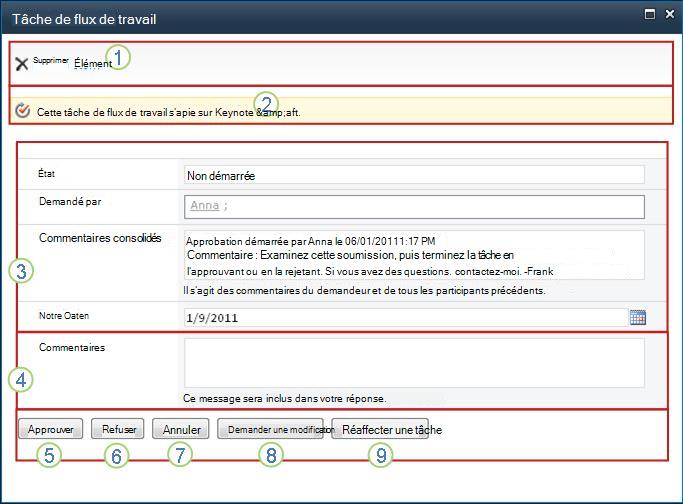Click the 'État' field label
This screenshot has height=504, width=683.
pyautogui.click(x=47, y=173)
